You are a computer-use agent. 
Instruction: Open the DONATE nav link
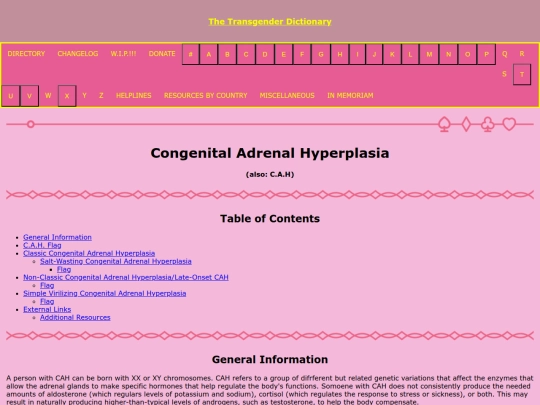click(162, 54)
